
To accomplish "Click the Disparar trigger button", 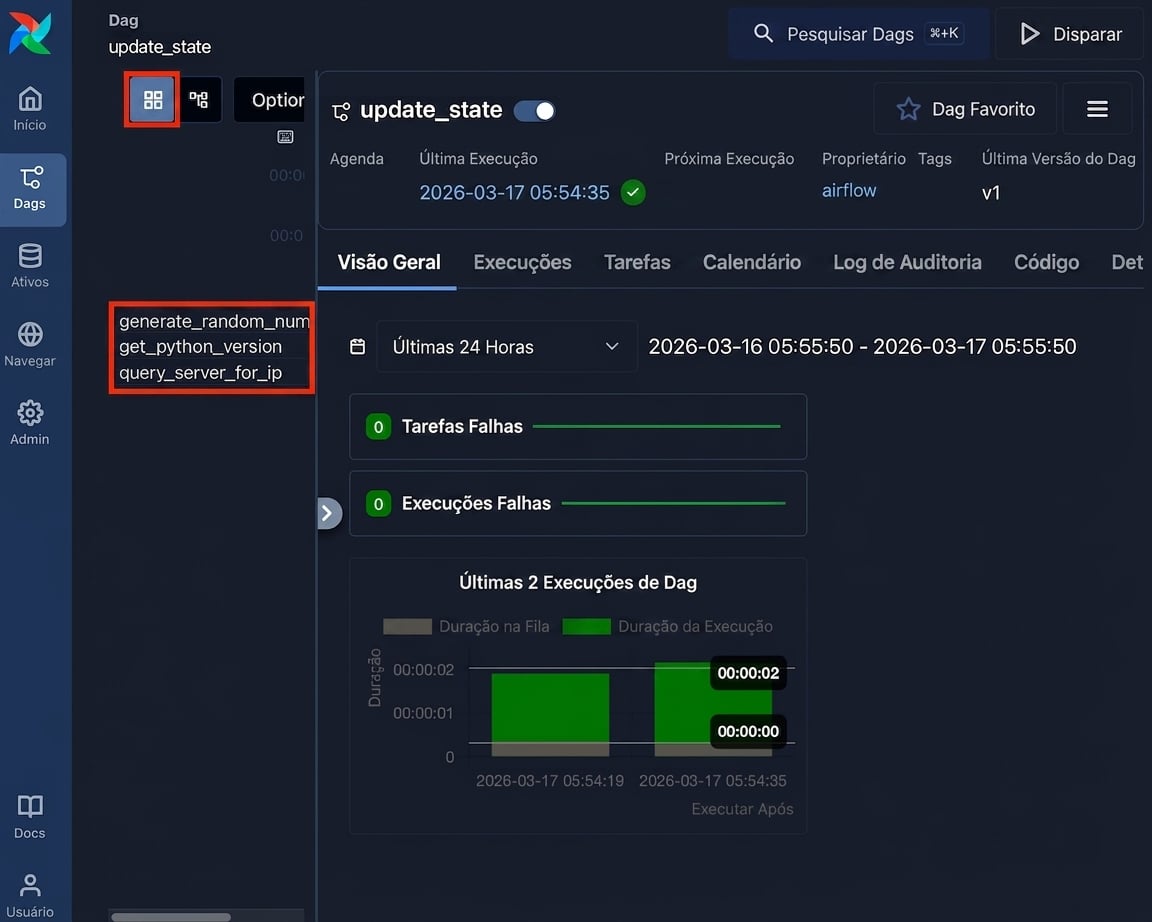I will coord(1071,34).
